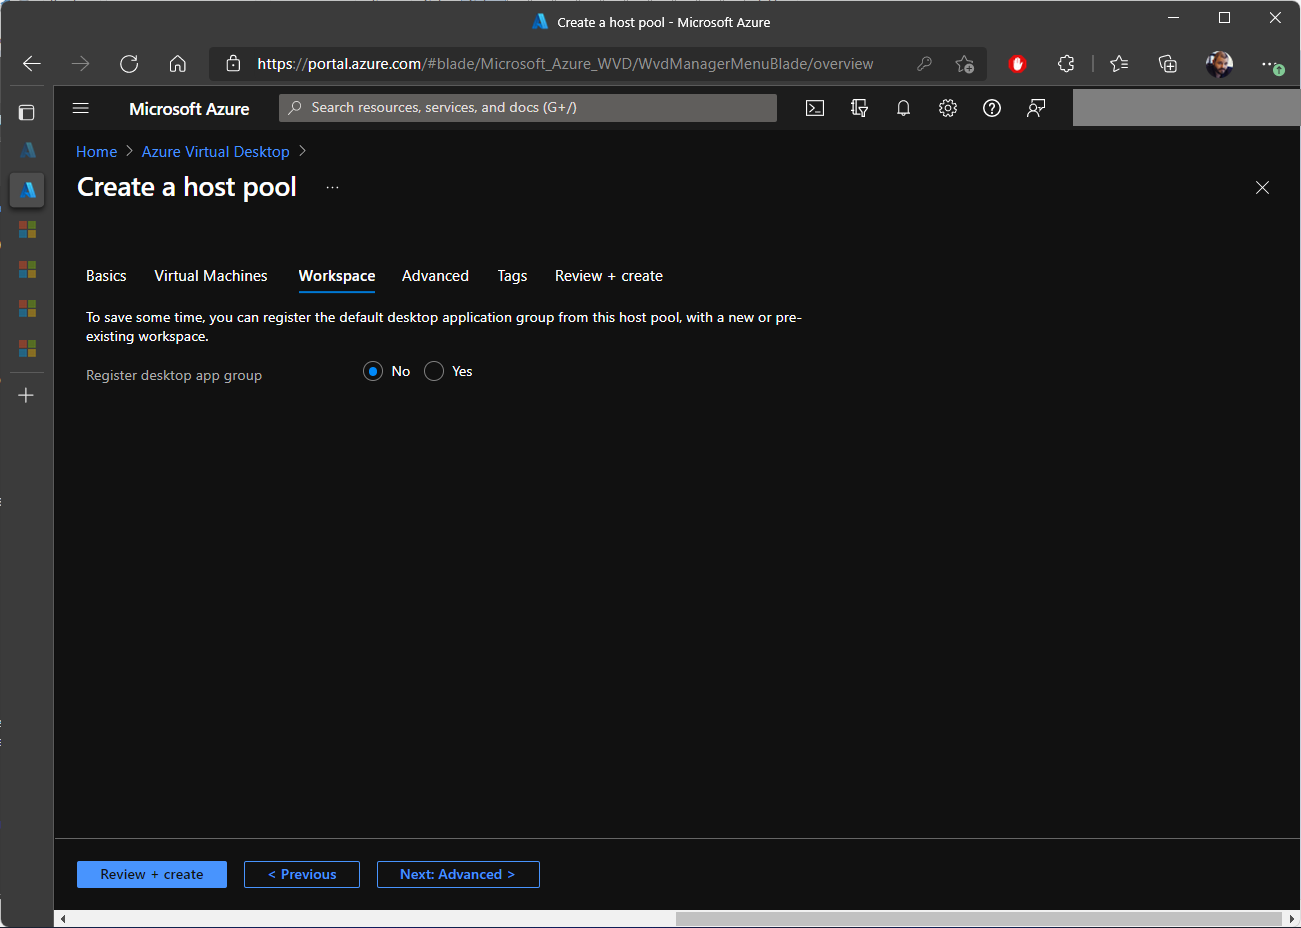Open the Tags tab

click(x=512, y=276)
